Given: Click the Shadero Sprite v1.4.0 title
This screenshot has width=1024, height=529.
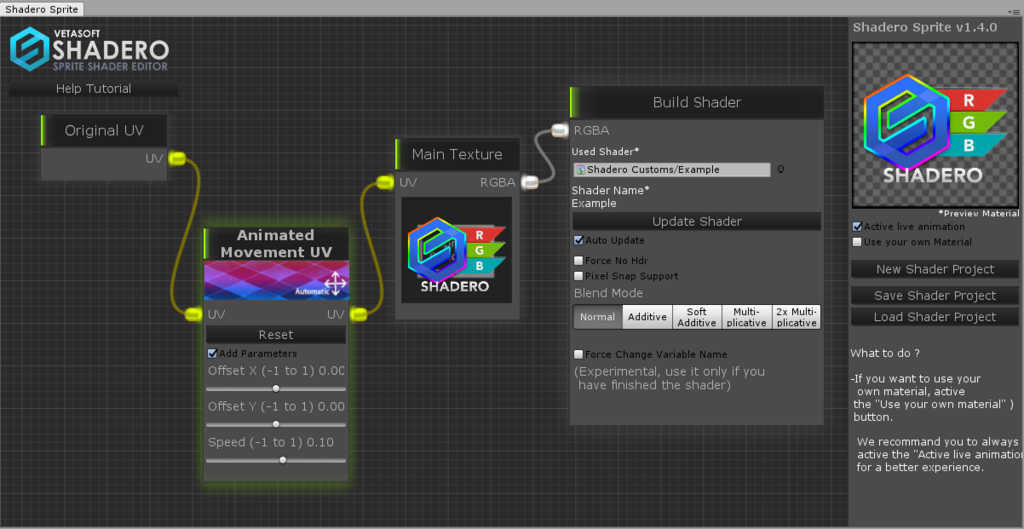Looking at the screenshot, I should [925, 27].
